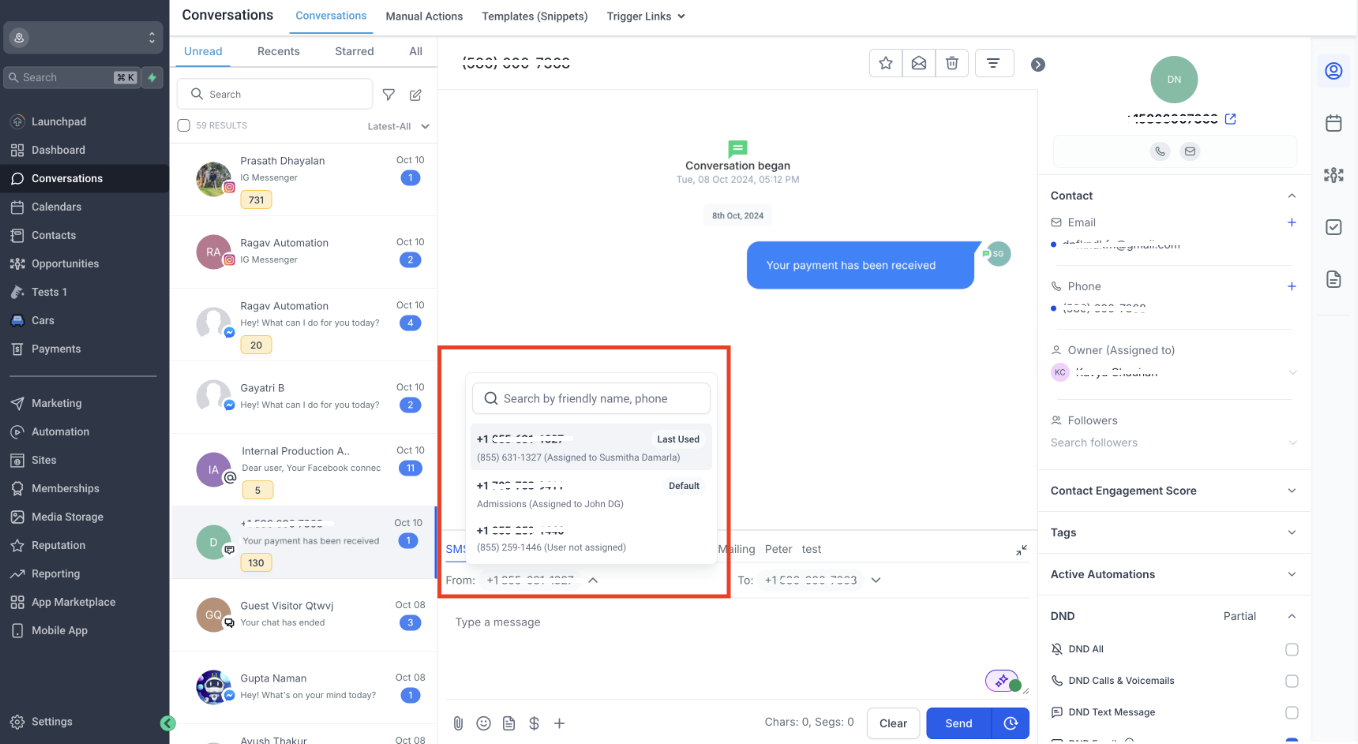Viewport: 1358px width, 744px height.
Task: Schedule the message using the clock button
Action: 1010,723
